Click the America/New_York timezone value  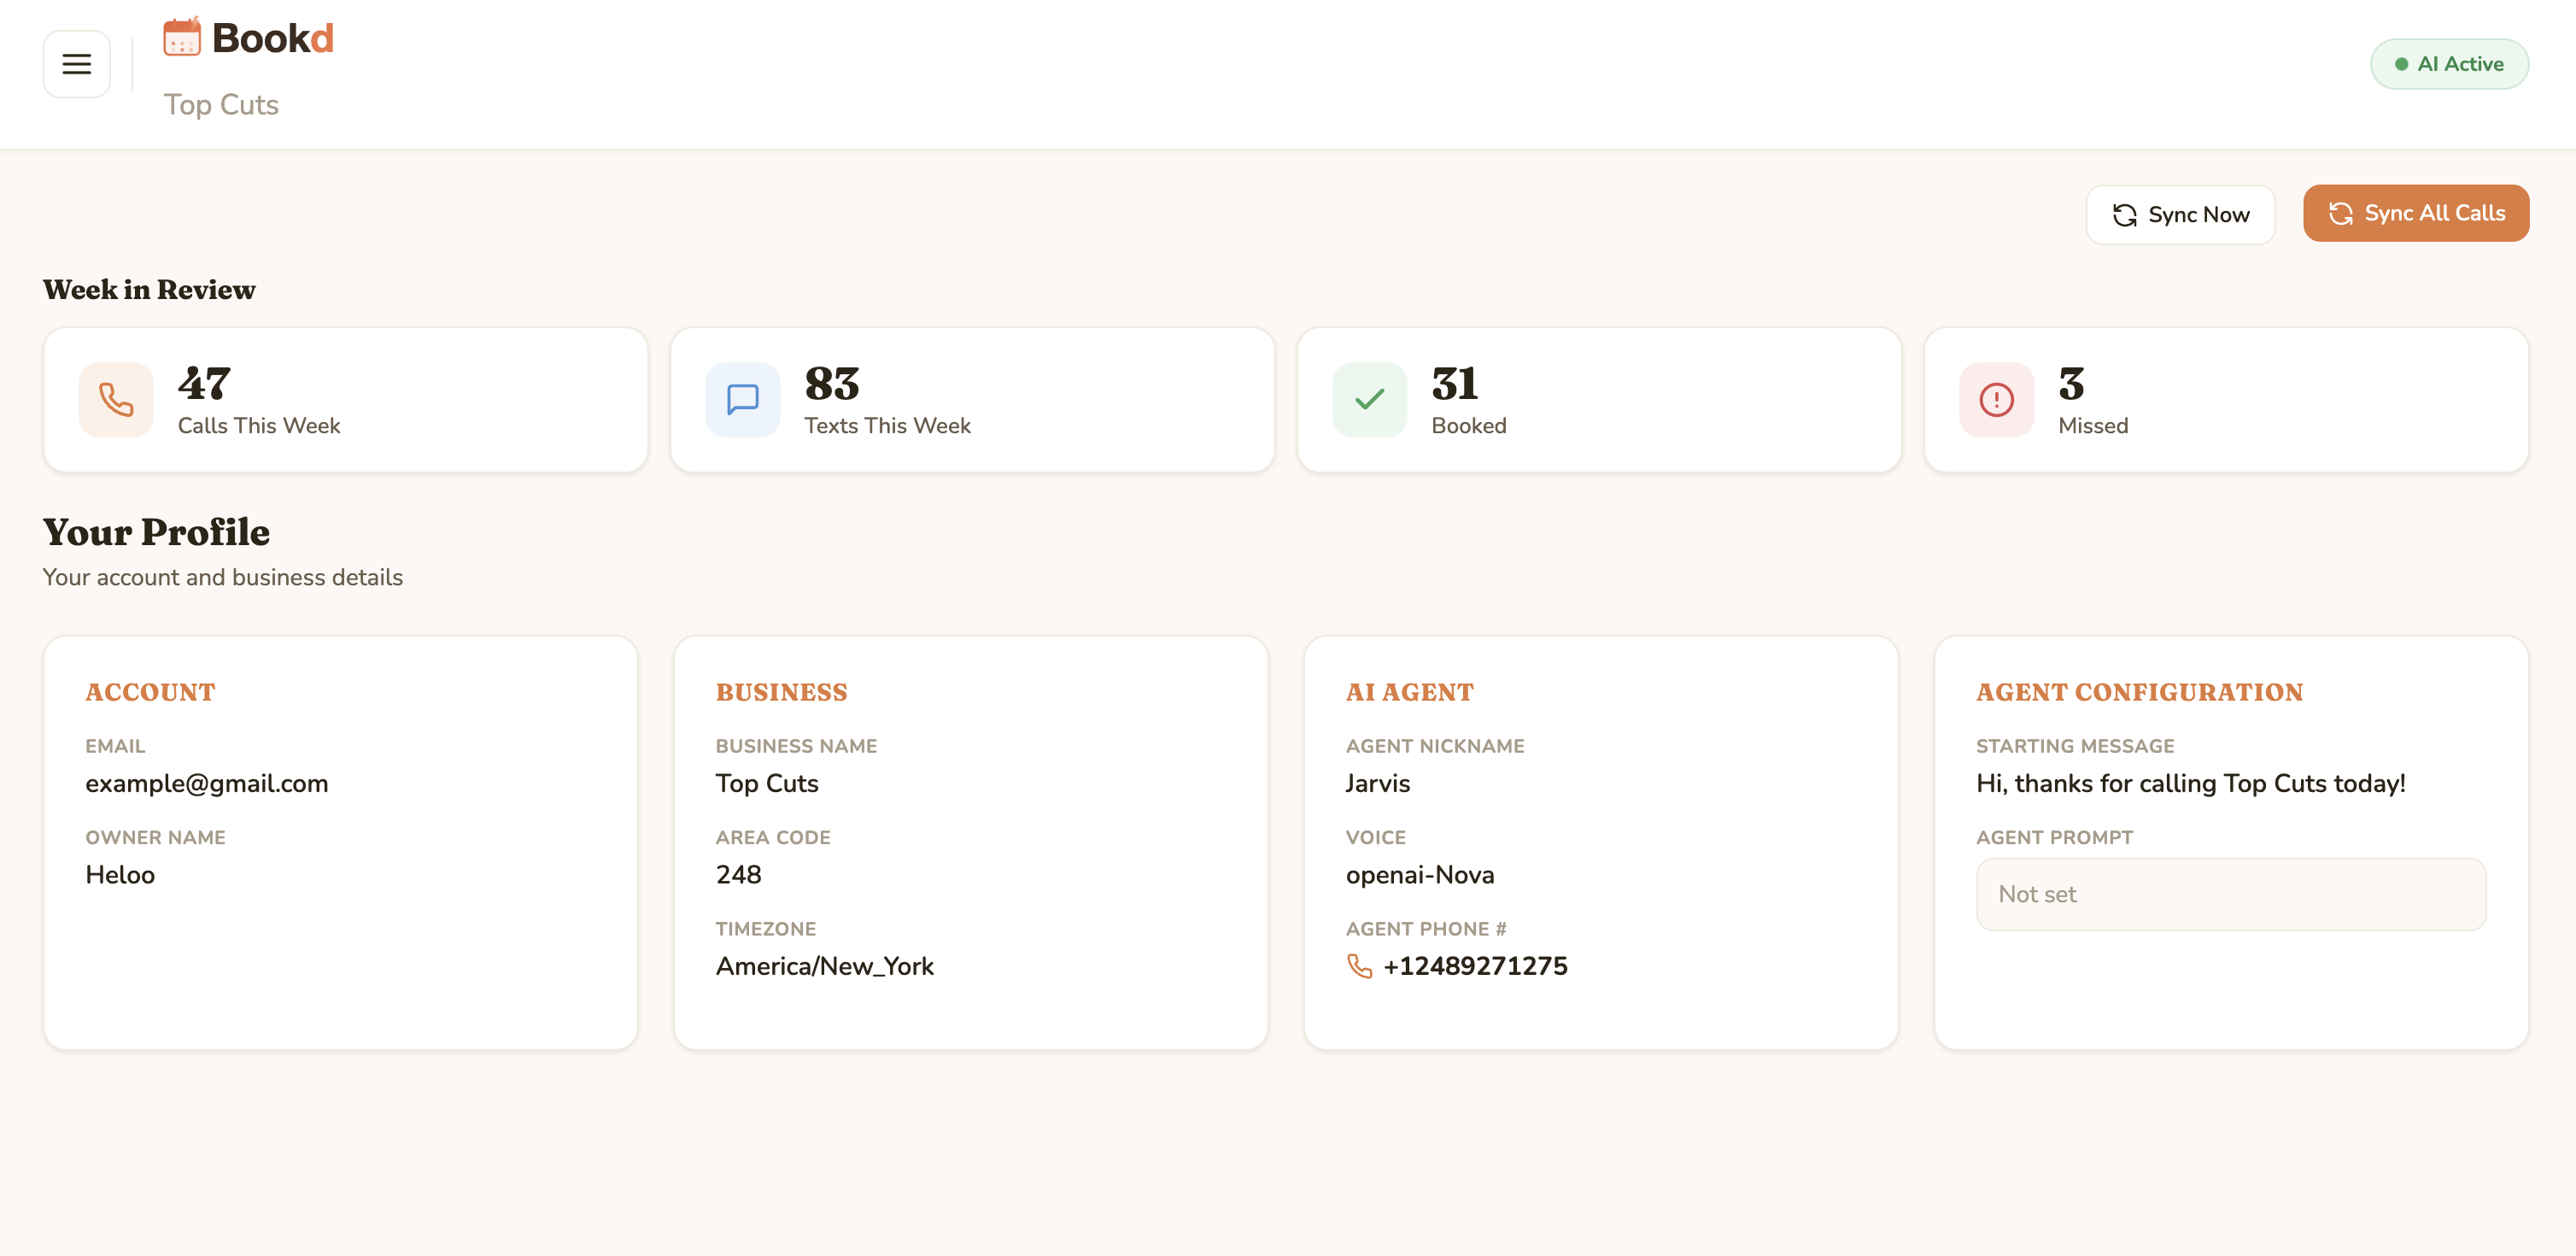(x=824, y=966)
